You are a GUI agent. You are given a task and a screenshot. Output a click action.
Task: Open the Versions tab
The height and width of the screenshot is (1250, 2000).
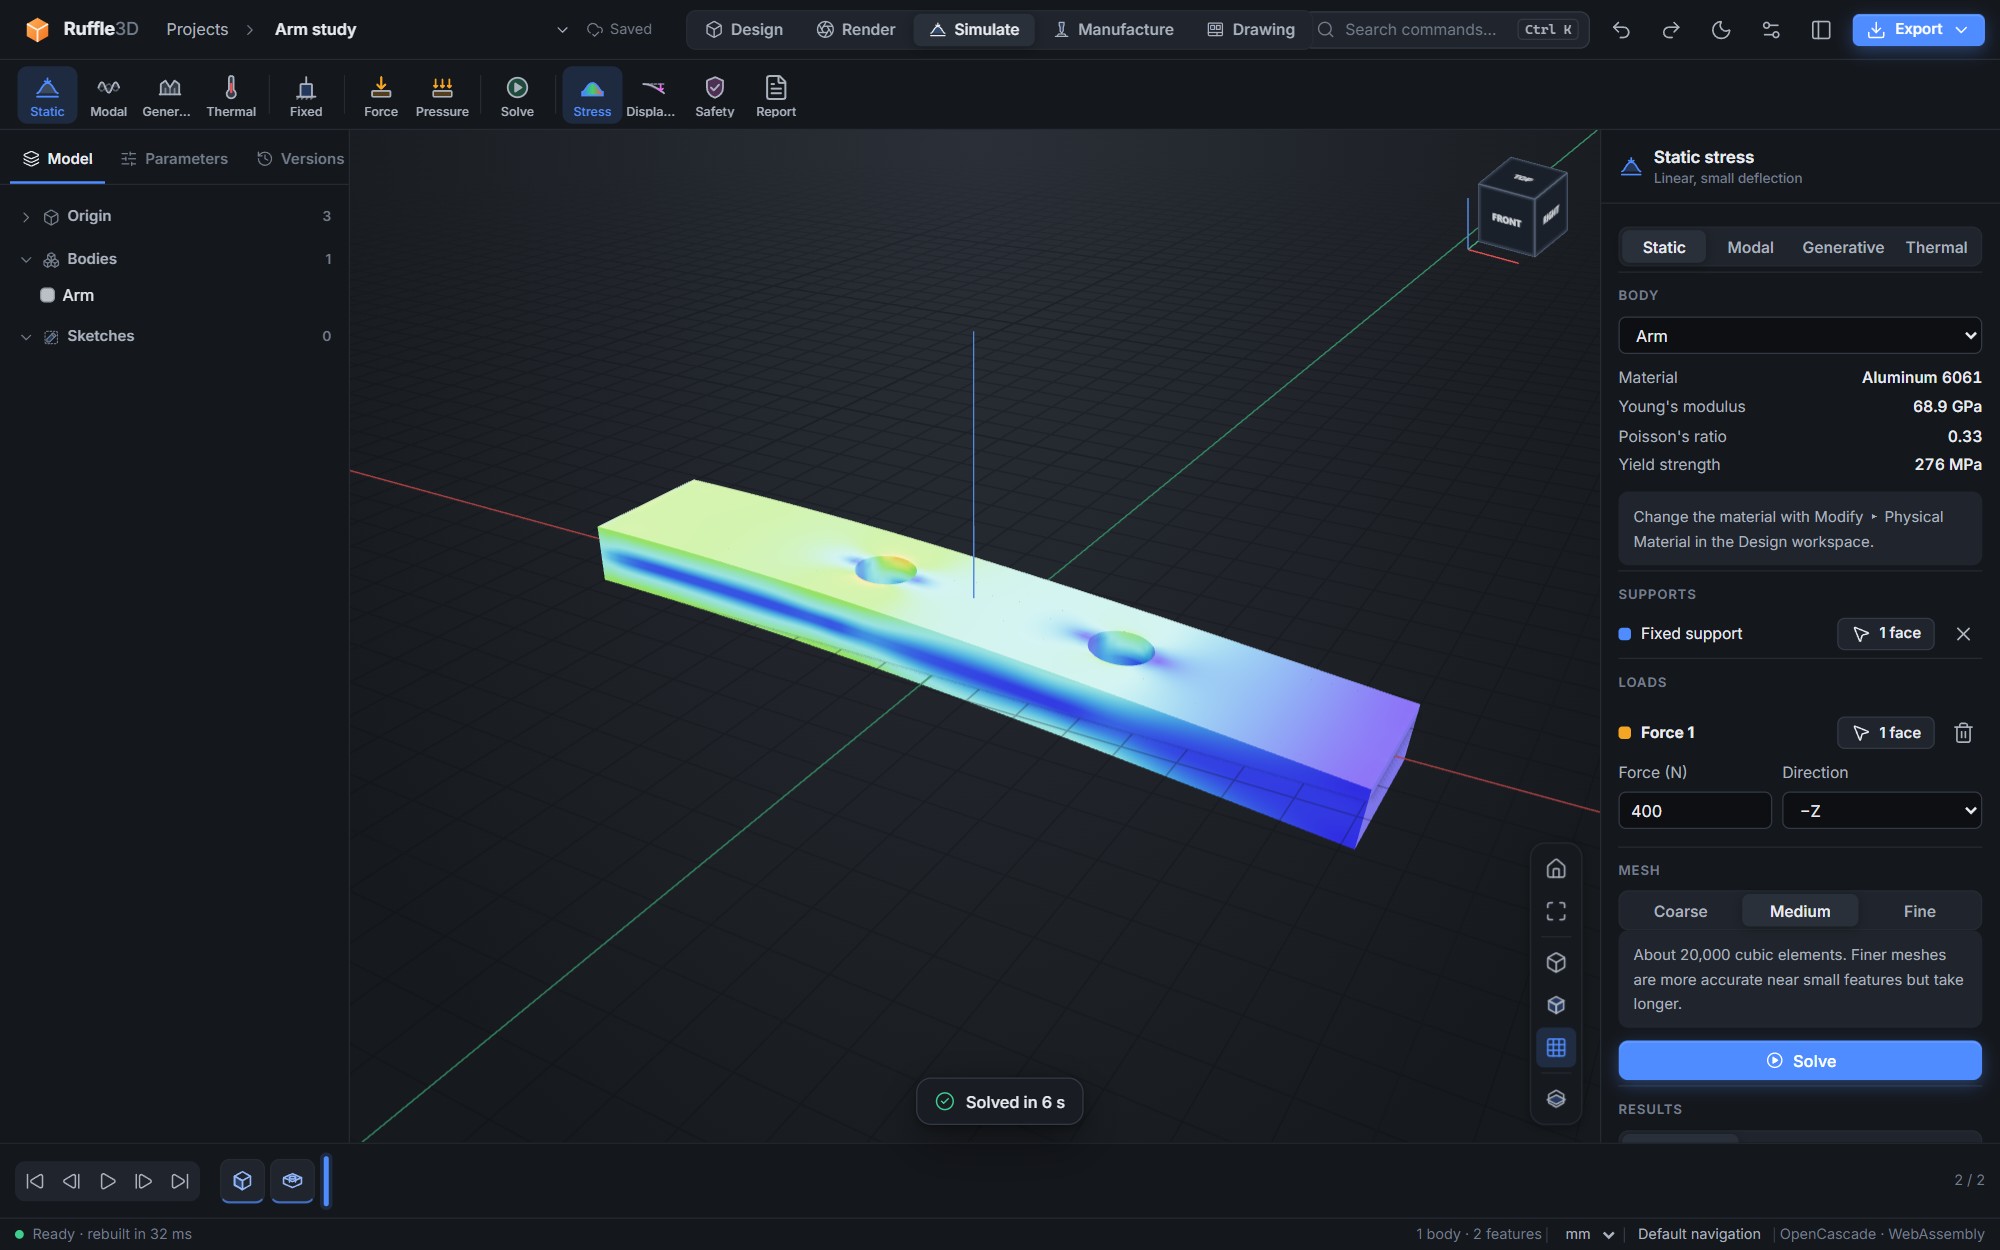(300, 159)
